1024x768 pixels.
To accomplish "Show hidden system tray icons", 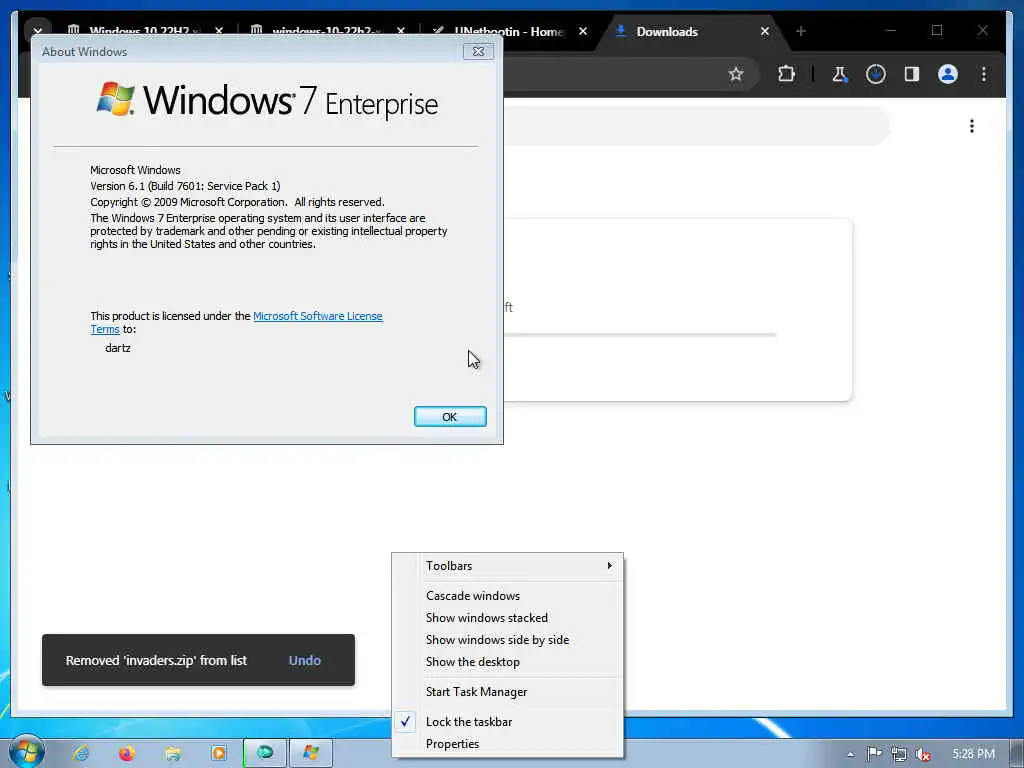I will pyautogui.click(x=850, y=754).
